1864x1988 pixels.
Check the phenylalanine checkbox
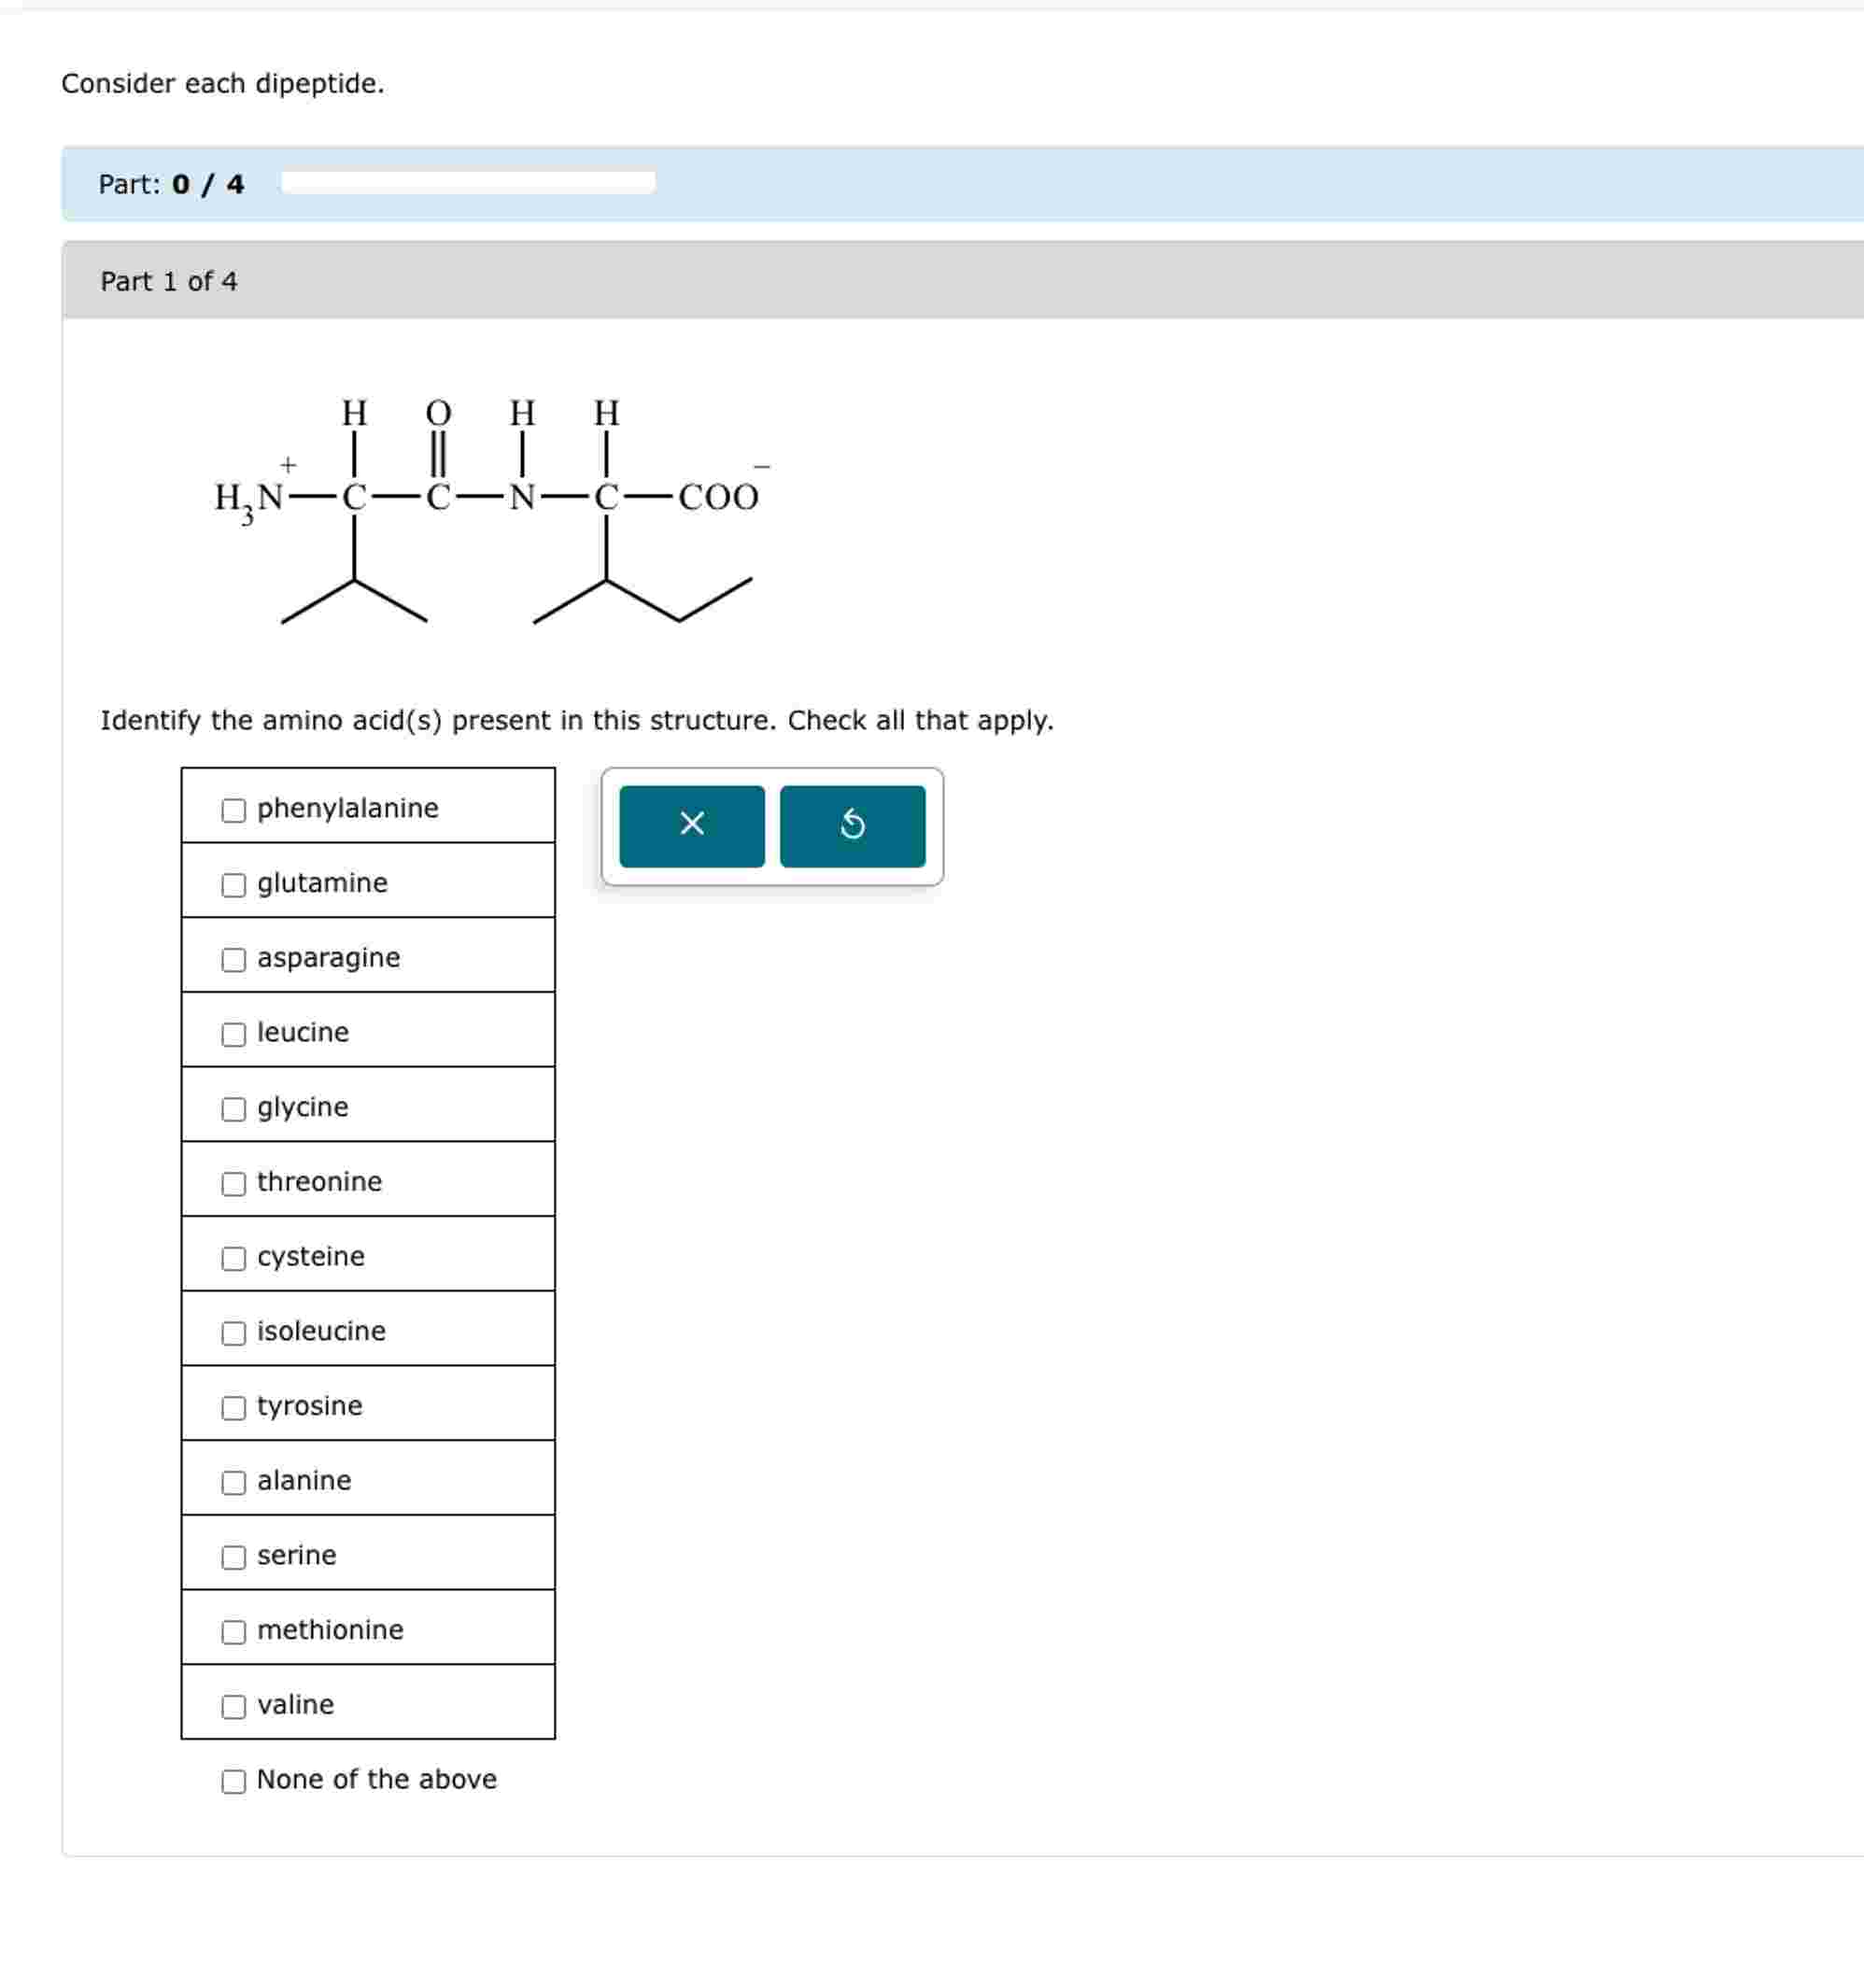click(x=233, y=810)
